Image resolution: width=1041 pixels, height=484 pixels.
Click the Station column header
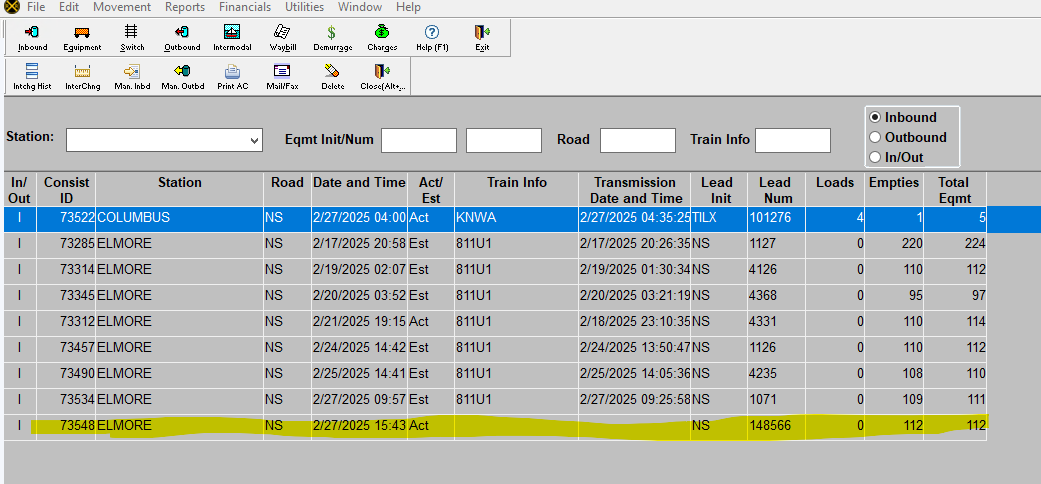[180, 190]
